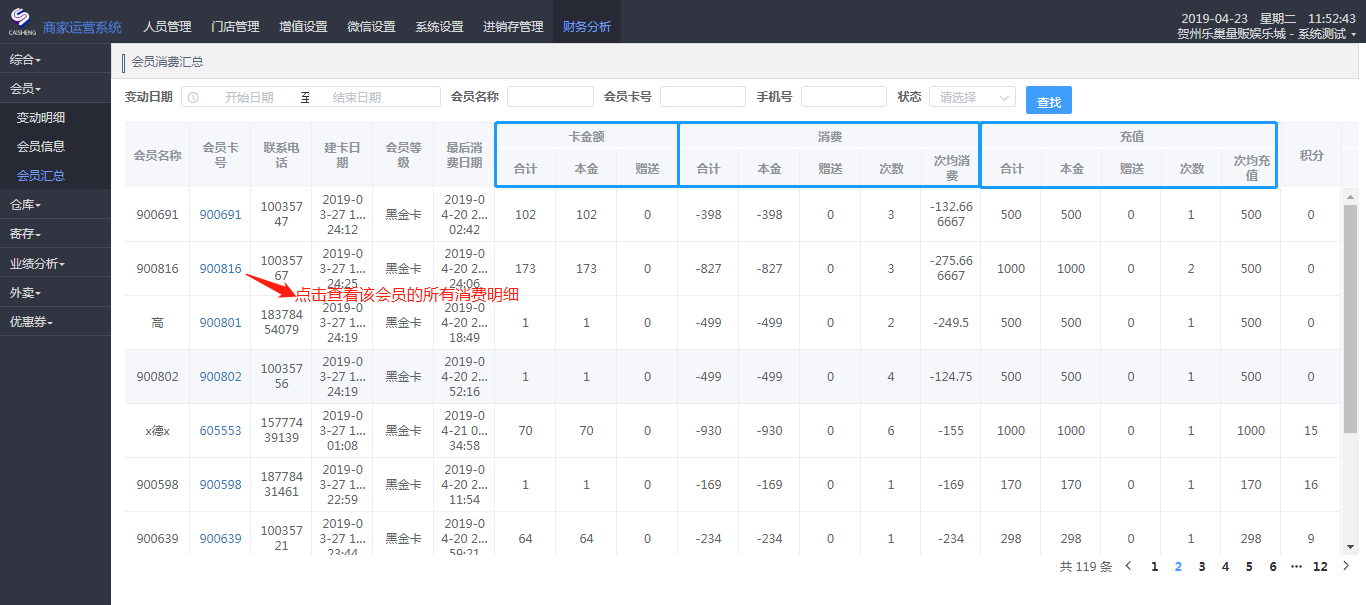Go to page 6
Viewport: 1366px width, 605px height.
coord(1273,567)
